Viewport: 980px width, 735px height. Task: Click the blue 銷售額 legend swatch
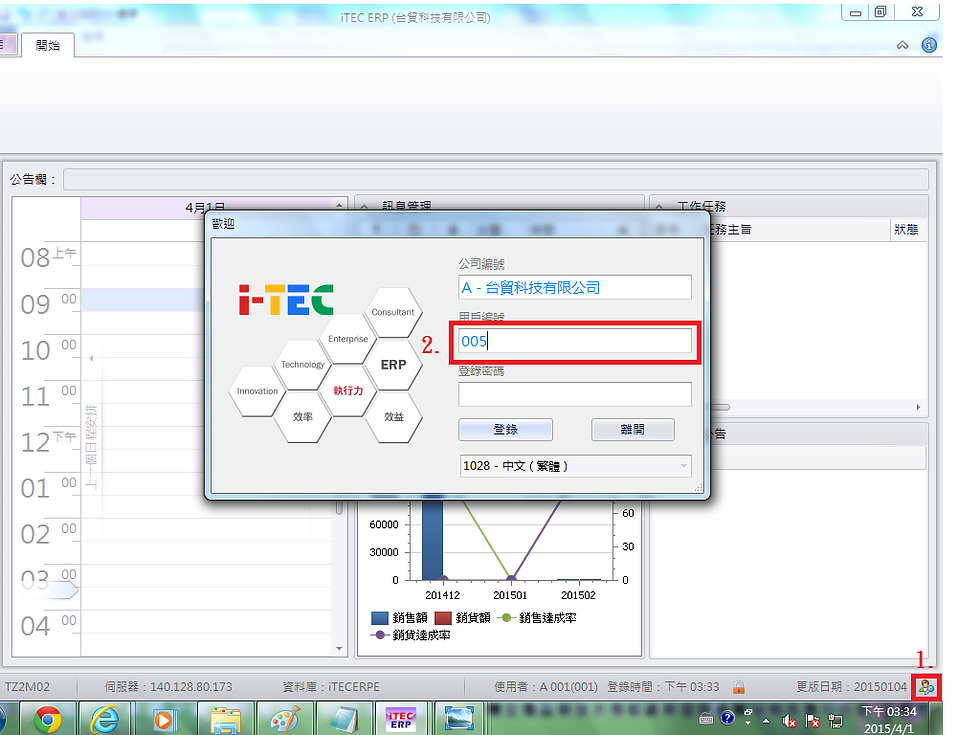(379, 618)
